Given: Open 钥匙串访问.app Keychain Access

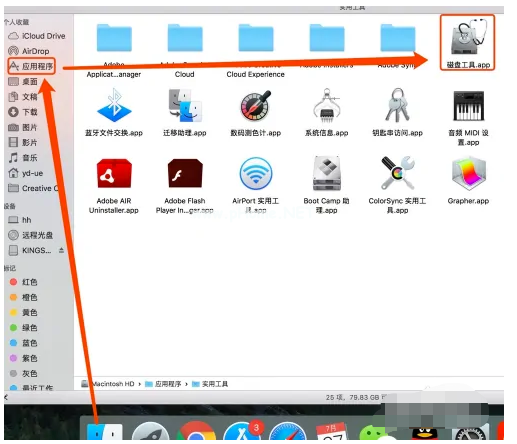Looking at the screenshot, I should [397, 105].
